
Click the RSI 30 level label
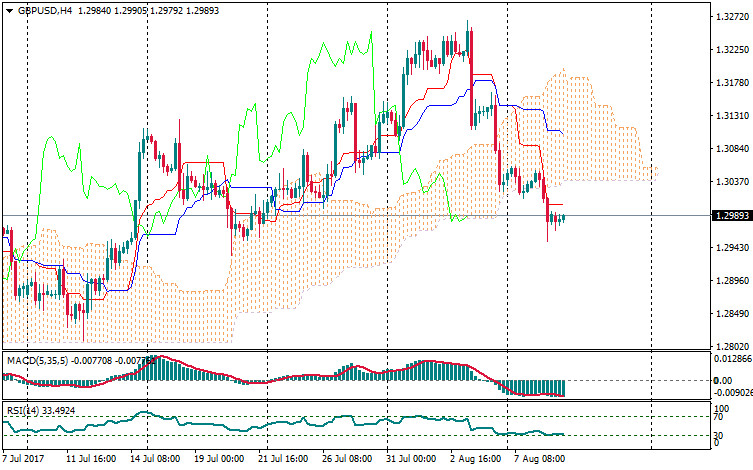click(x=720, y=436)
